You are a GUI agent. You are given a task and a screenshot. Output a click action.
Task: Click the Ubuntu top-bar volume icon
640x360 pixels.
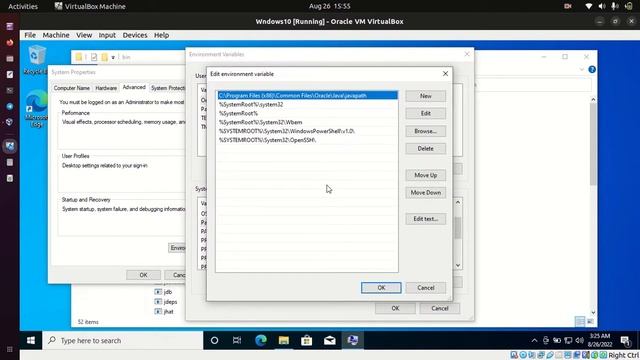click(x=602, y=6)
